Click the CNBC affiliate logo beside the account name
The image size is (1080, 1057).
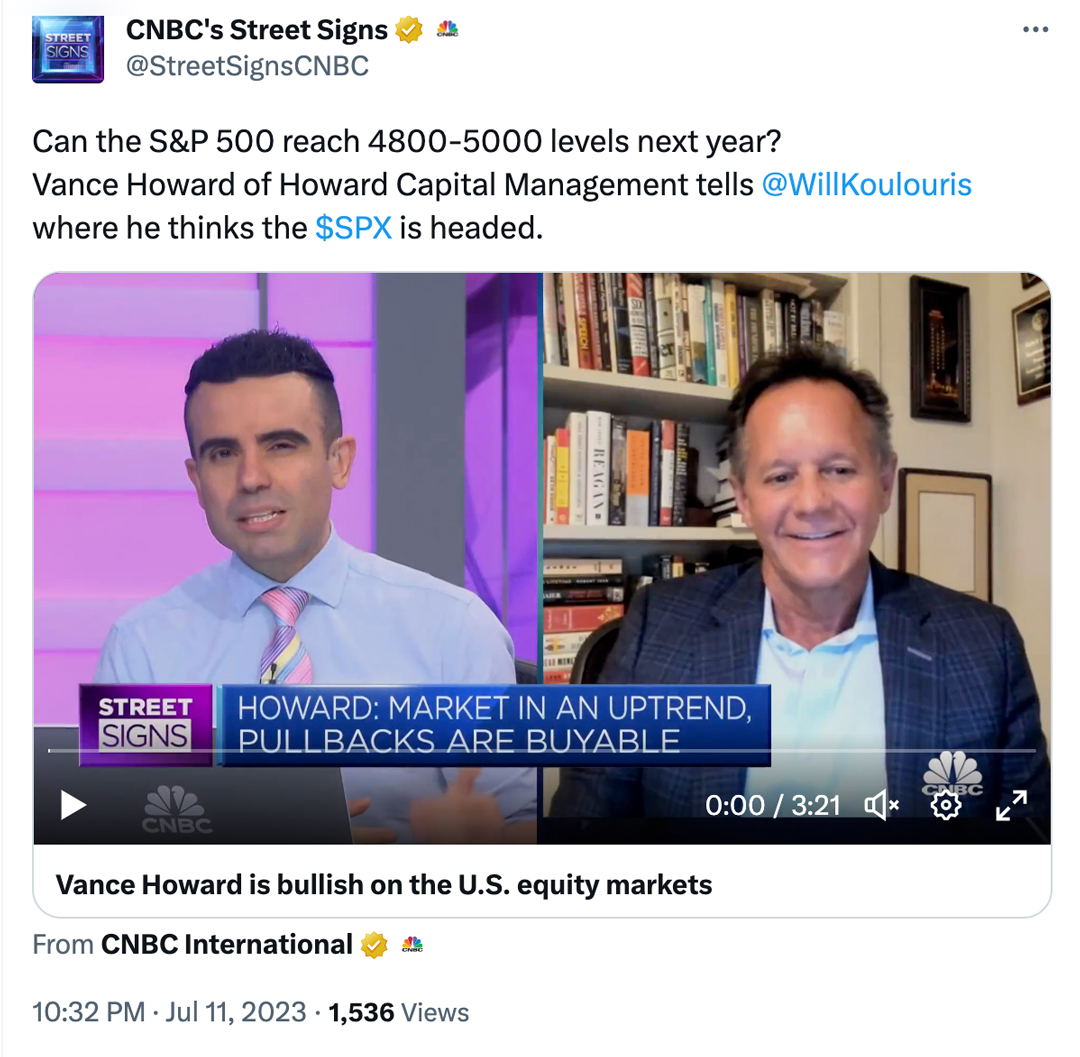tap(446, 29)
